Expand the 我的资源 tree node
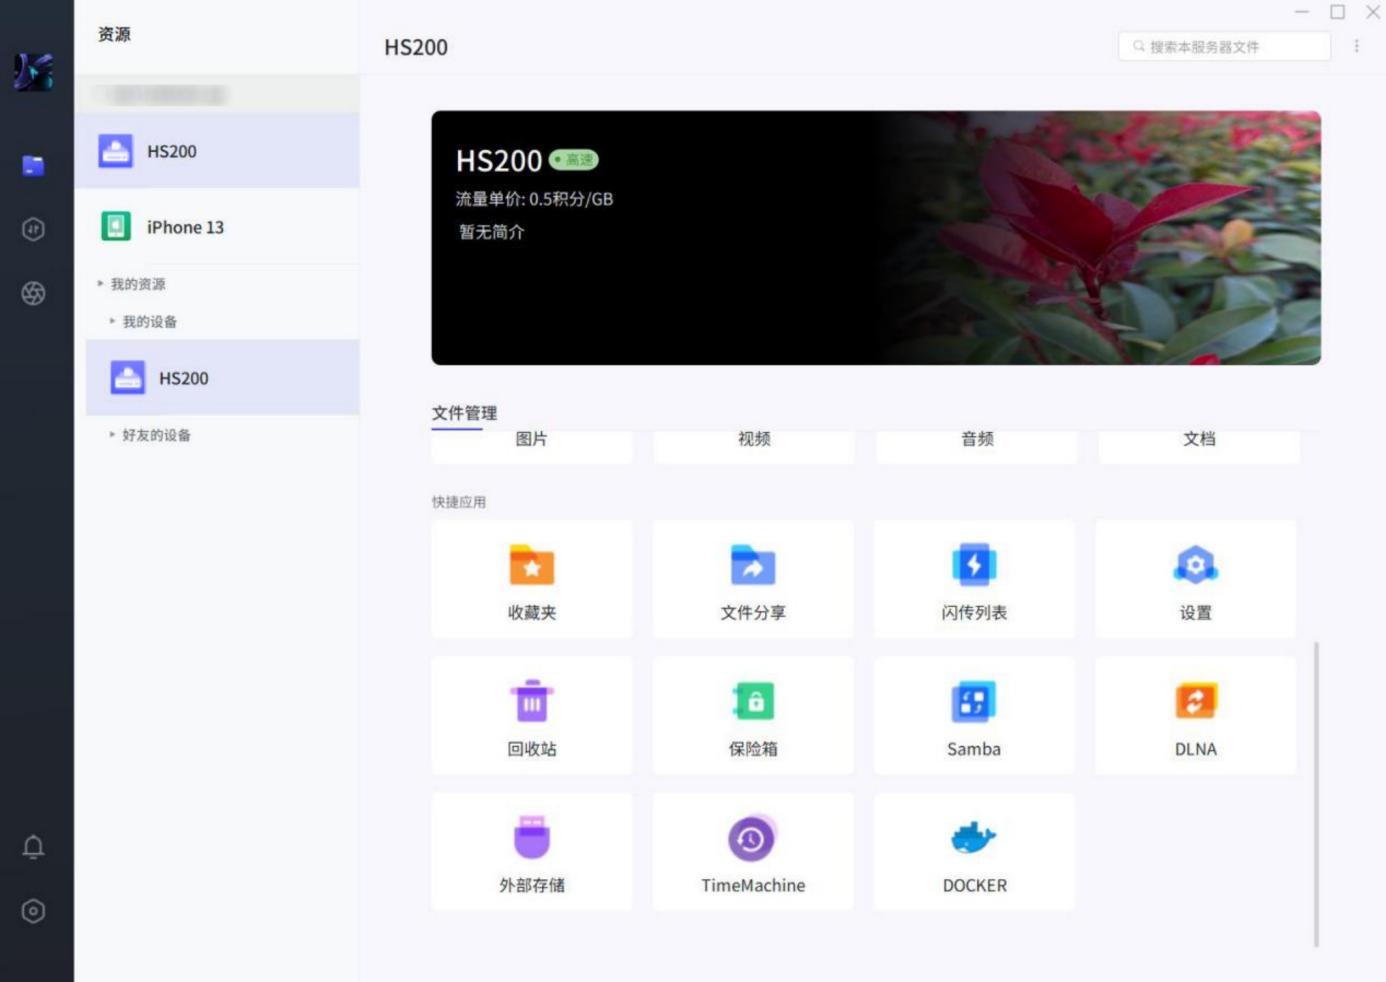The width and height of the screenshot is (1386, 982). tap(101, 284)
